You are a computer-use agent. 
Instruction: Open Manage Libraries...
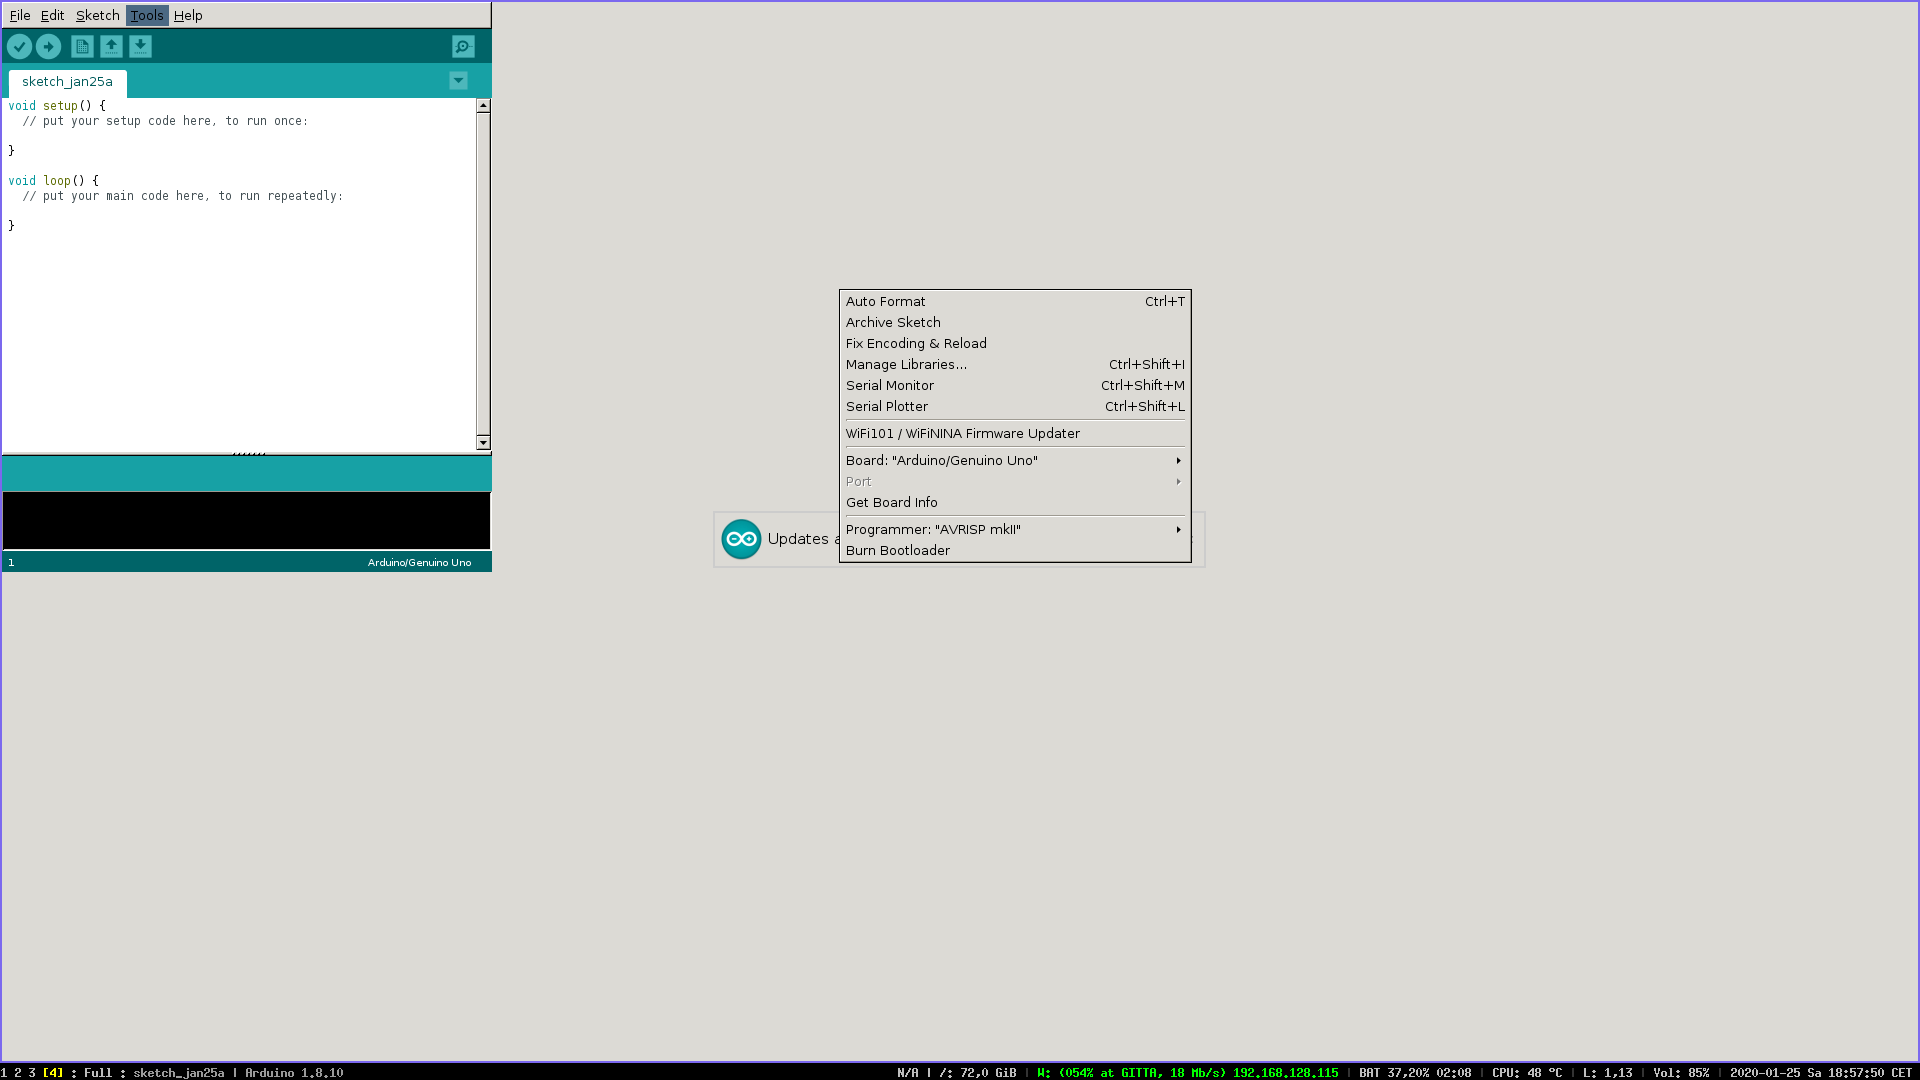pyautogui.click(x=1015, y=364)
